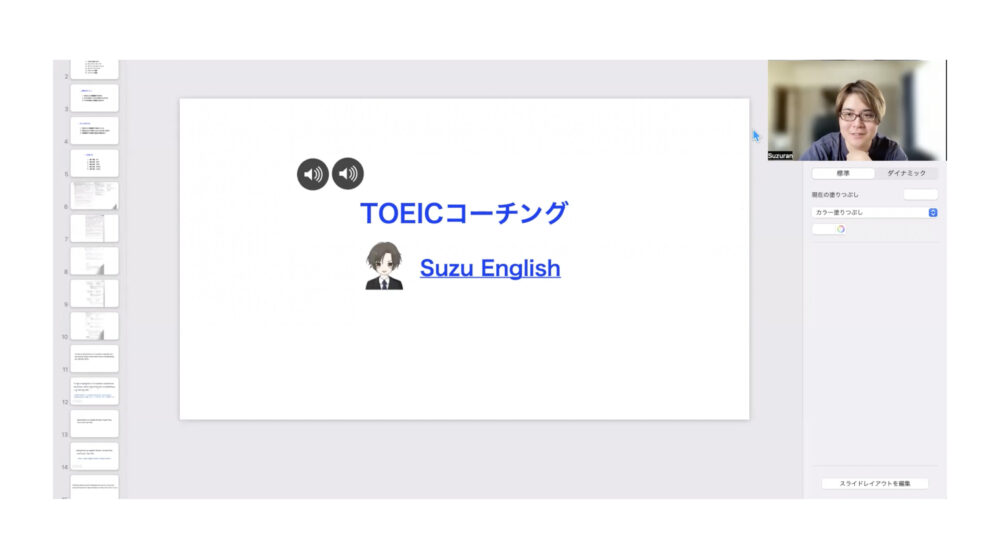Select the avatar character image on slide
This screenshot has width=1000, height=557.
384,266
